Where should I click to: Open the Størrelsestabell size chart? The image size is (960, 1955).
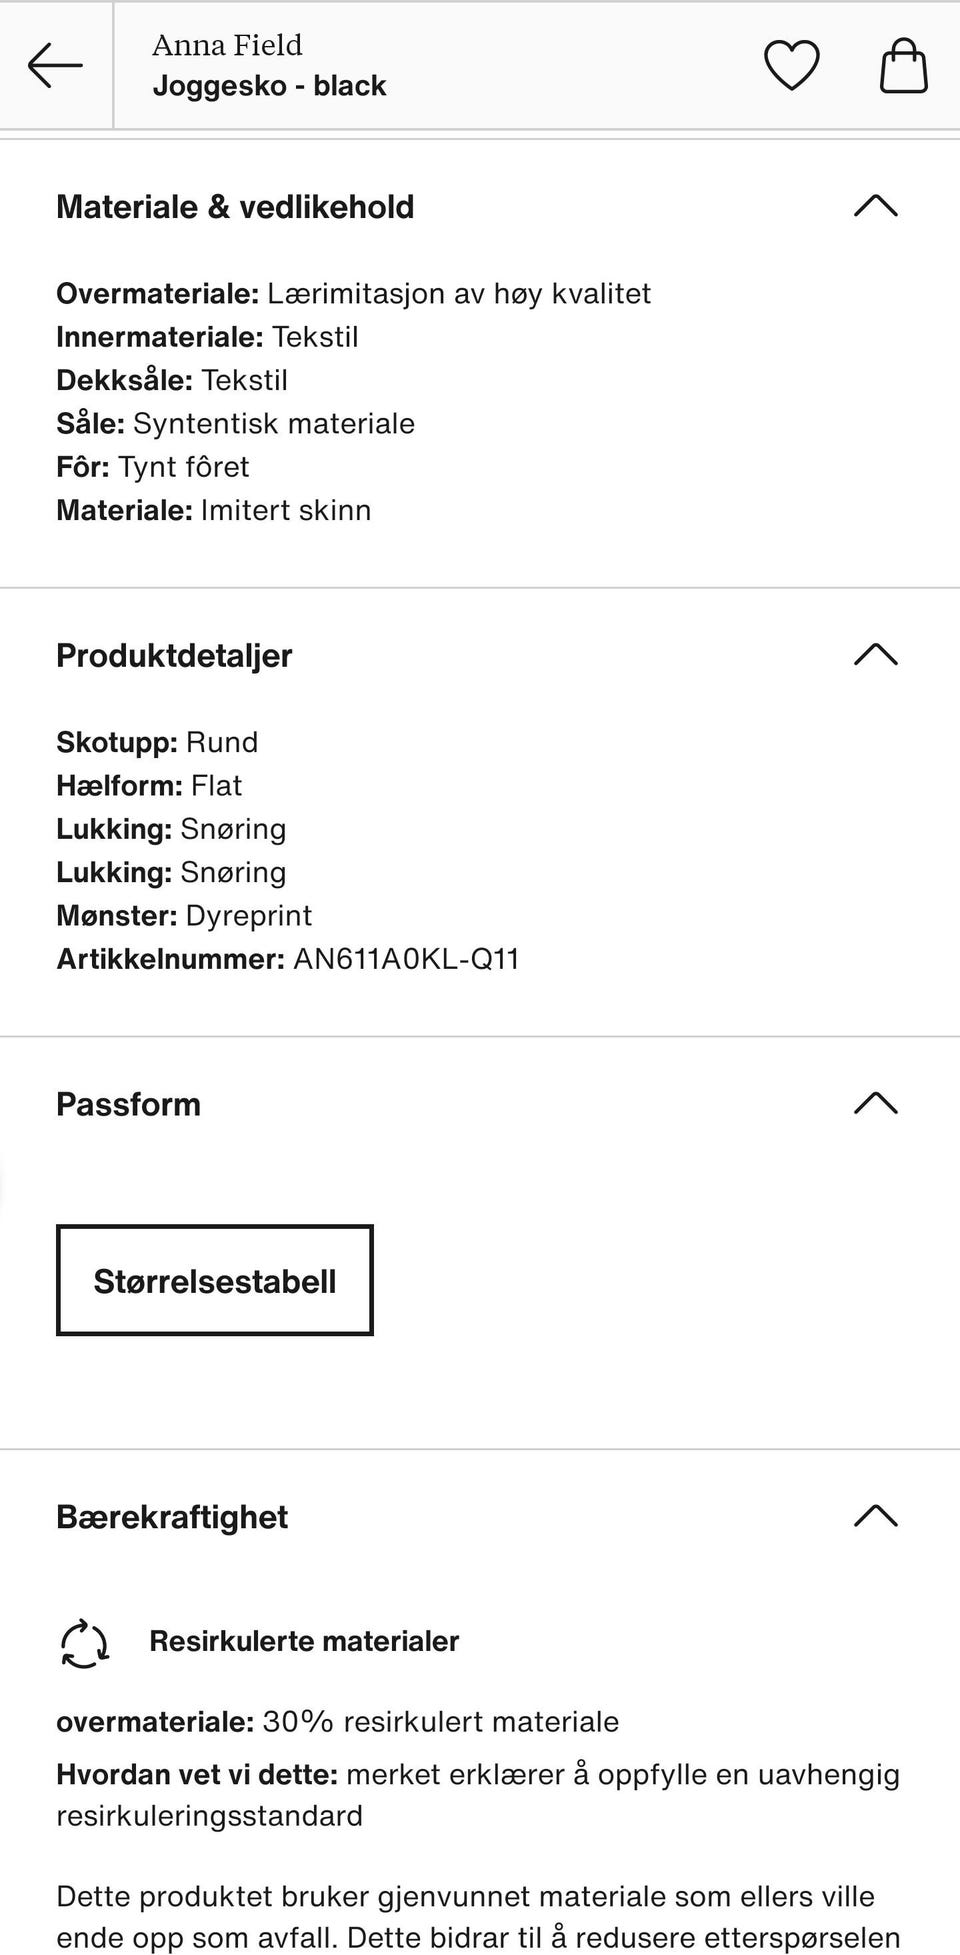[x=215, y=1280]
